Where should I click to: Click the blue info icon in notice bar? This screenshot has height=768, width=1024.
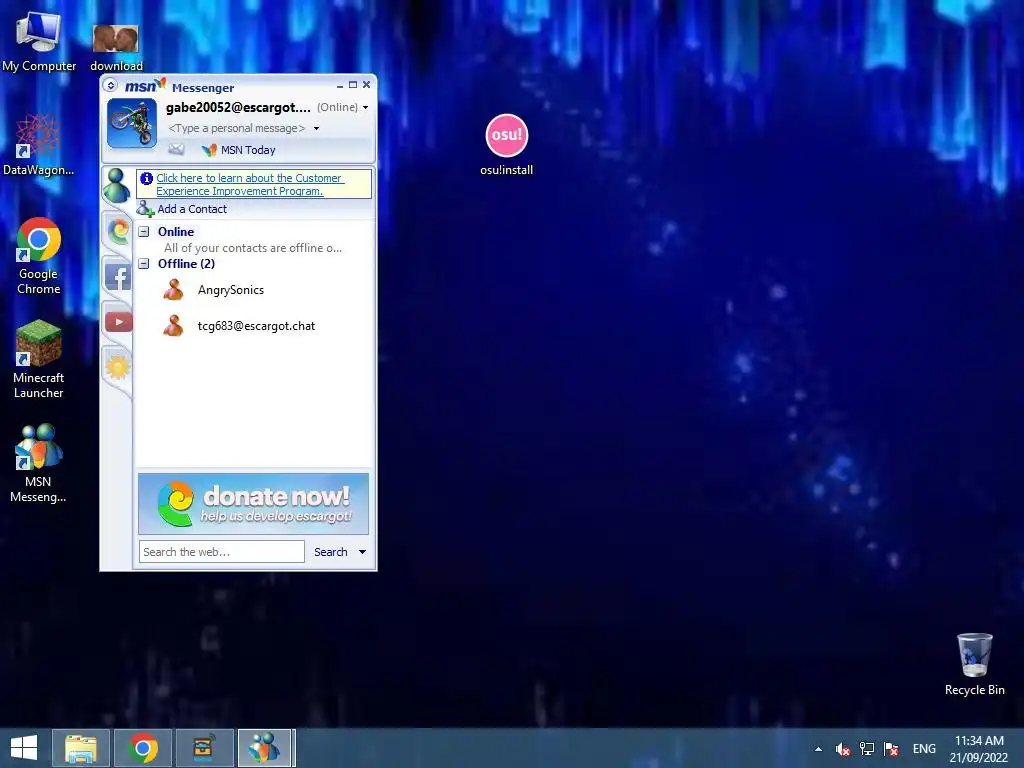146,178
